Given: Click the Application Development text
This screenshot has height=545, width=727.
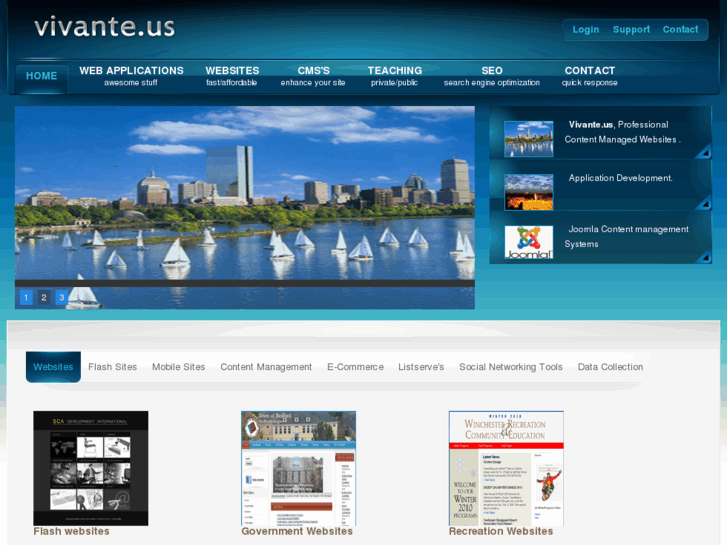Looking at the screenshot, I should tap(620, 178).
